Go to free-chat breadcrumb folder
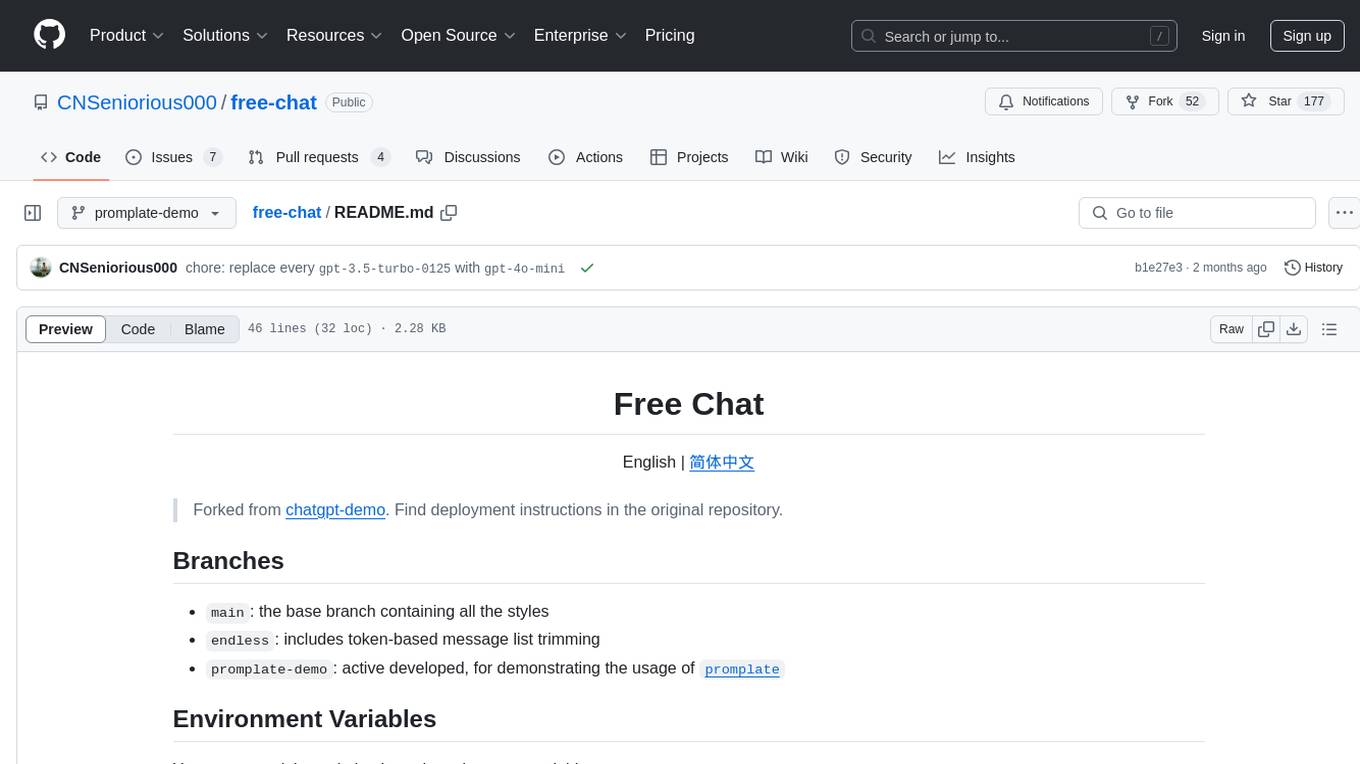Viewport: 1360px width, 764px height. [286, 212]
